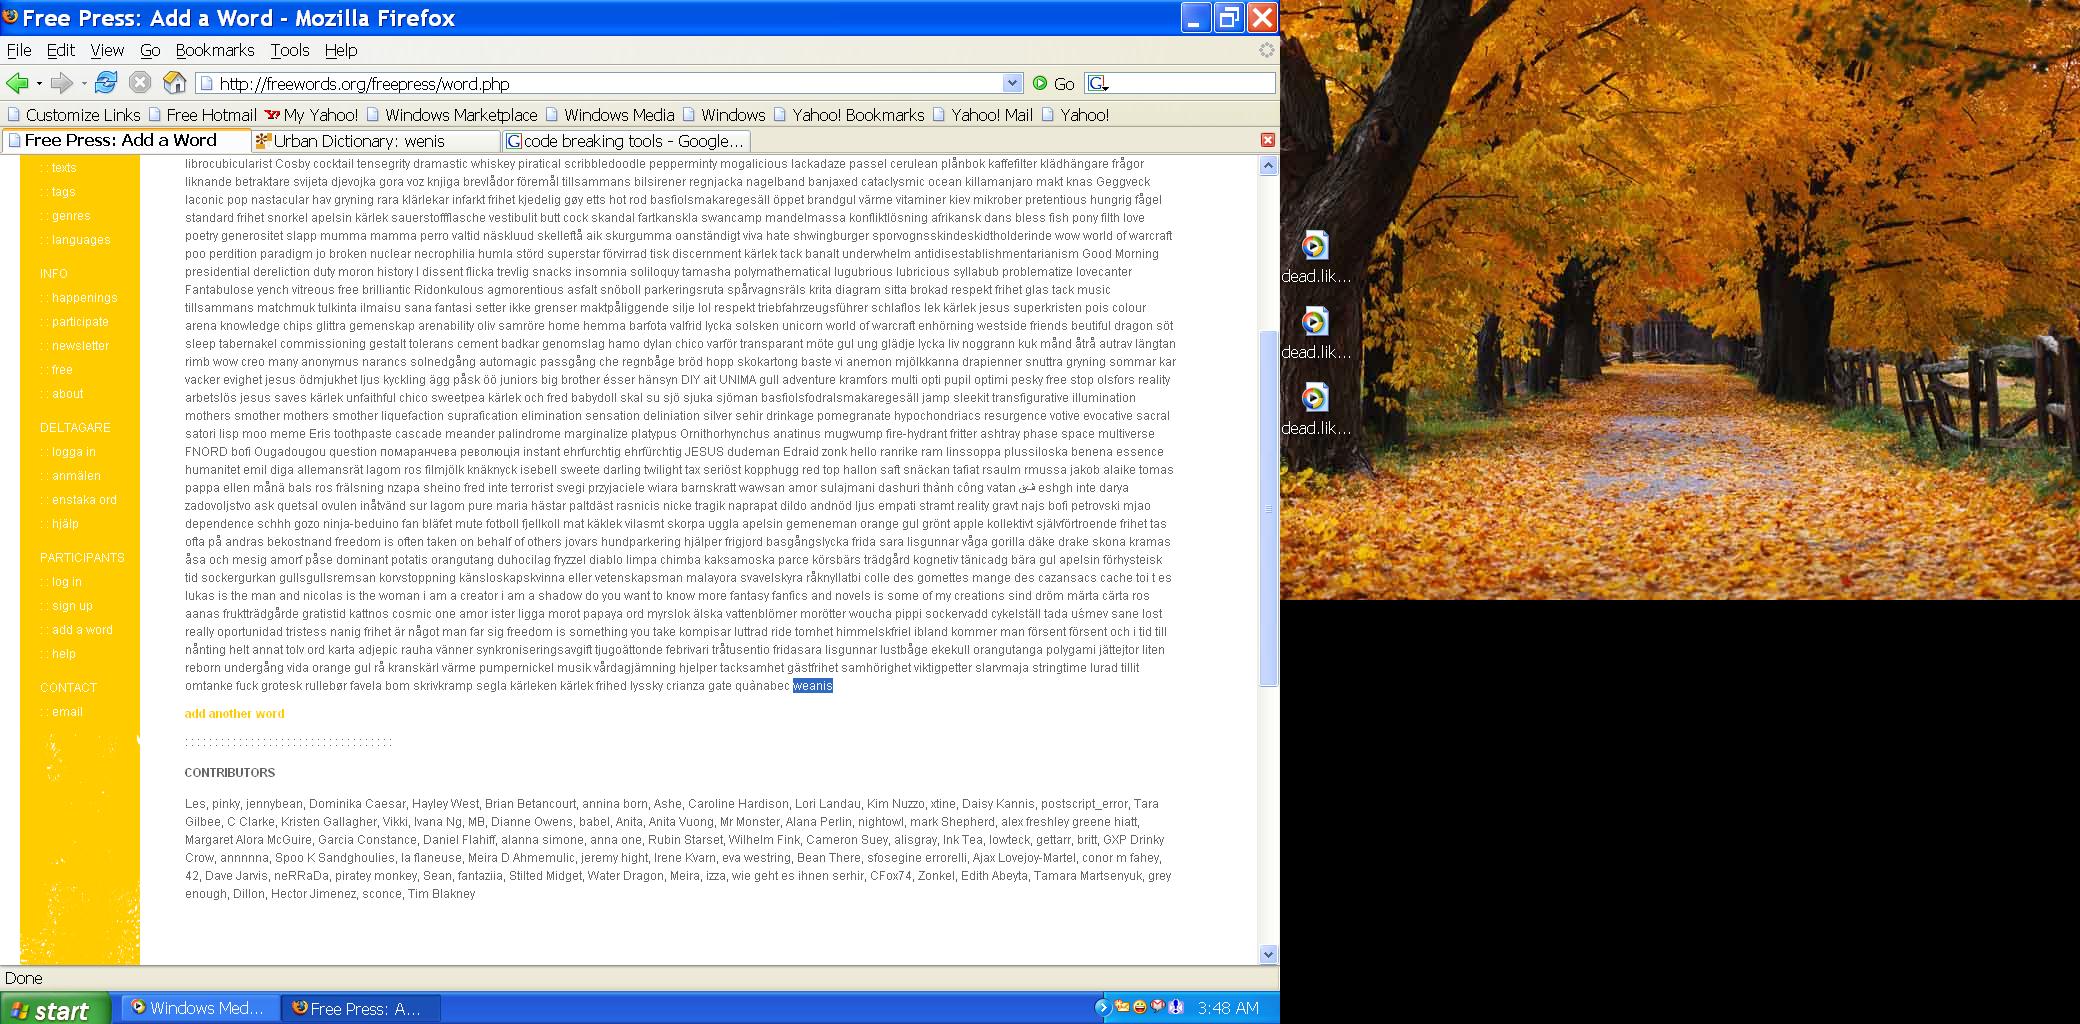This screenshot has height=1024, width=2080.
Task: Click the Forward navigation arrow
Action: click(62, 83)
